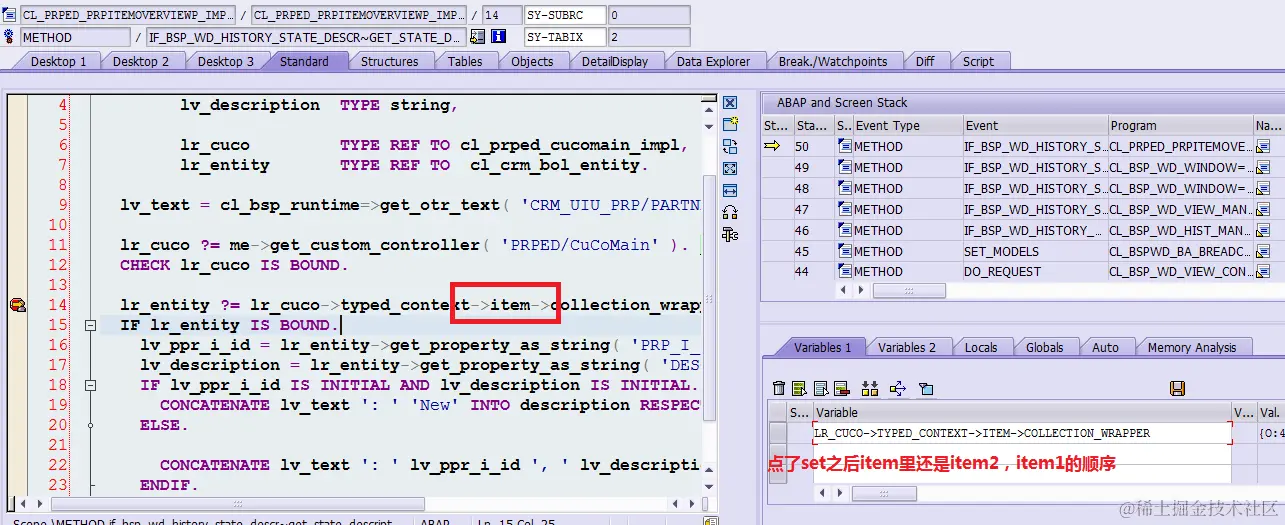Switch to the Globals tab
Viewport: 1285px width, 525px height.
pos(1044,347)
